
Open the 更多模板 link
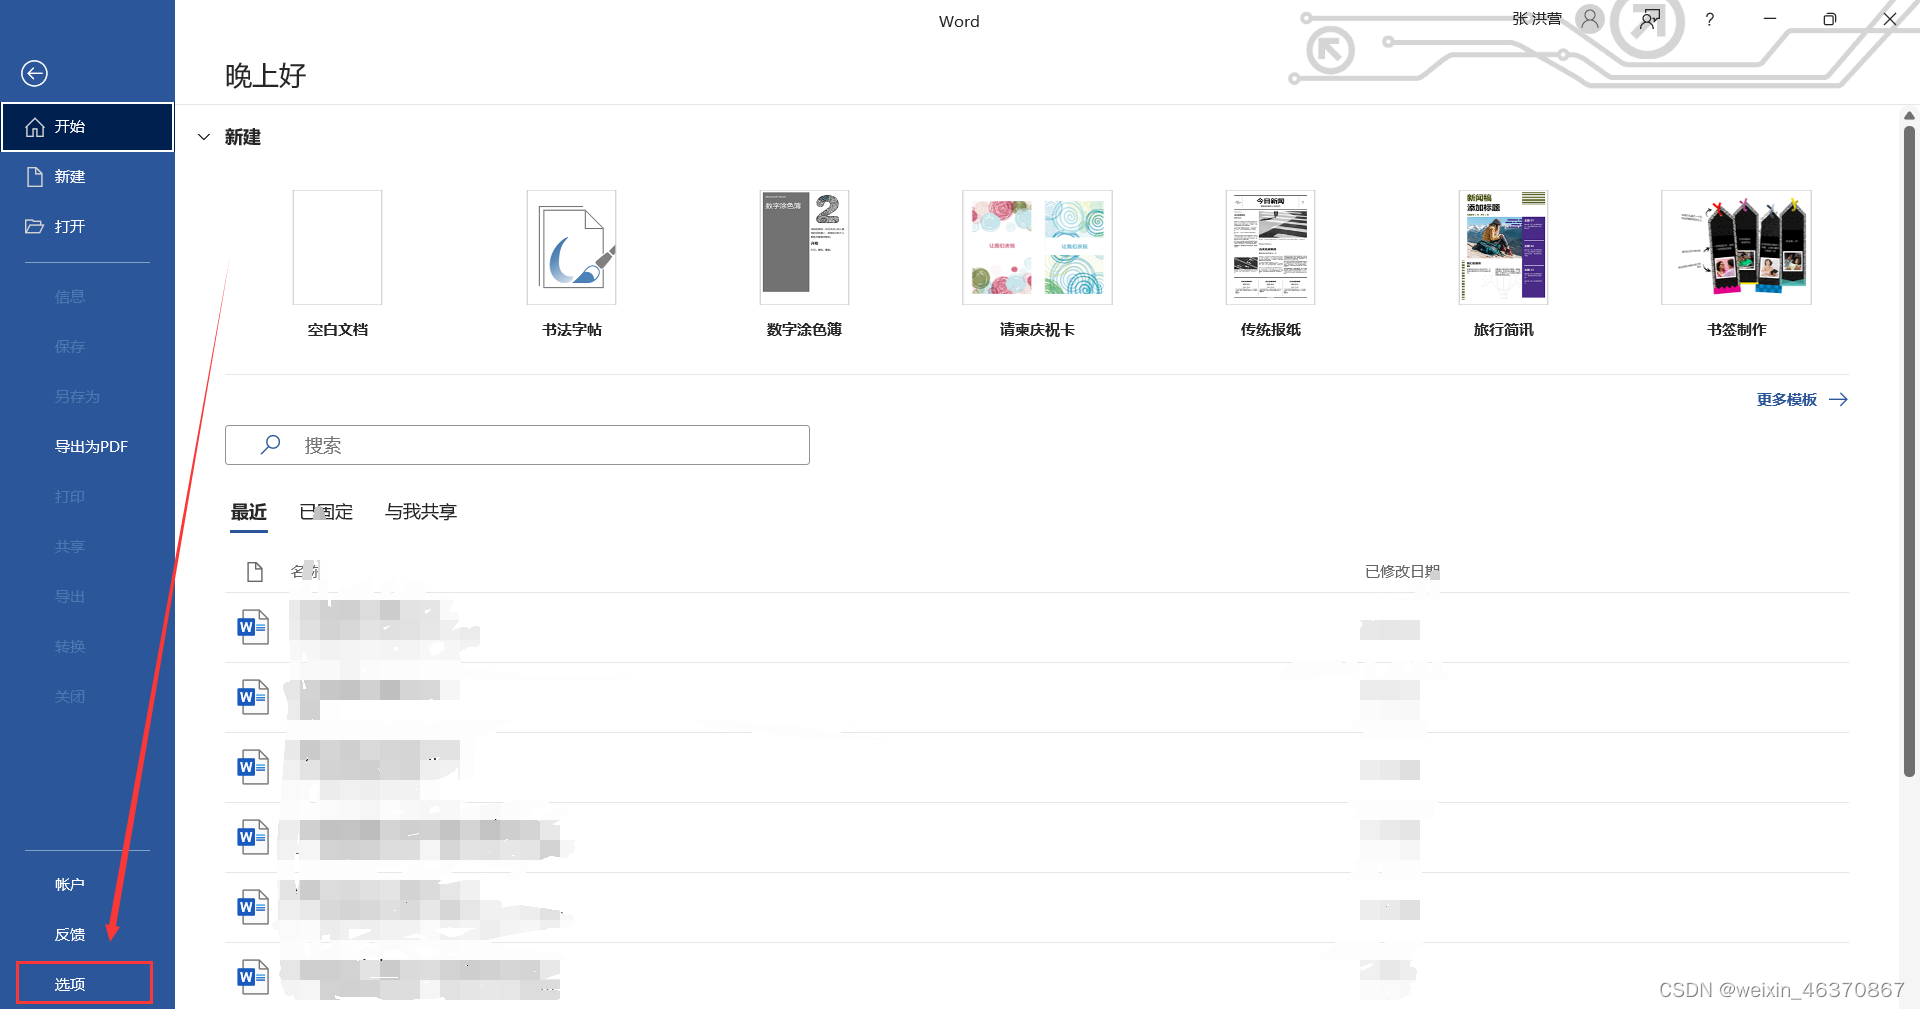(1802, 400)
